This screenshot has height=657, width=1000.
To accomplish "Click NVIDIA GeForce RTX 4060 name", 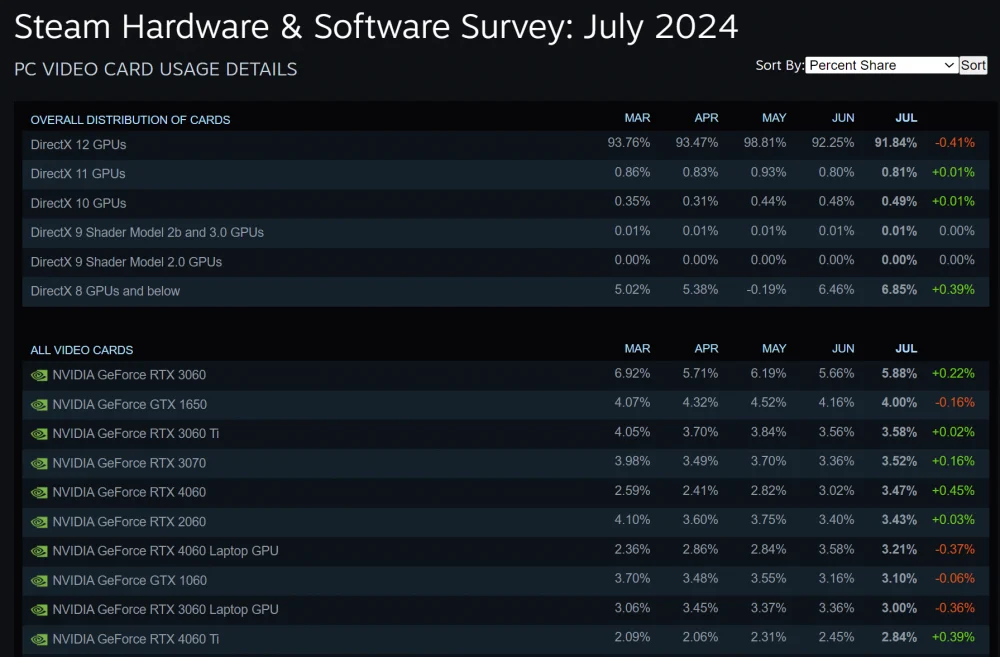I will pos(129,492).
